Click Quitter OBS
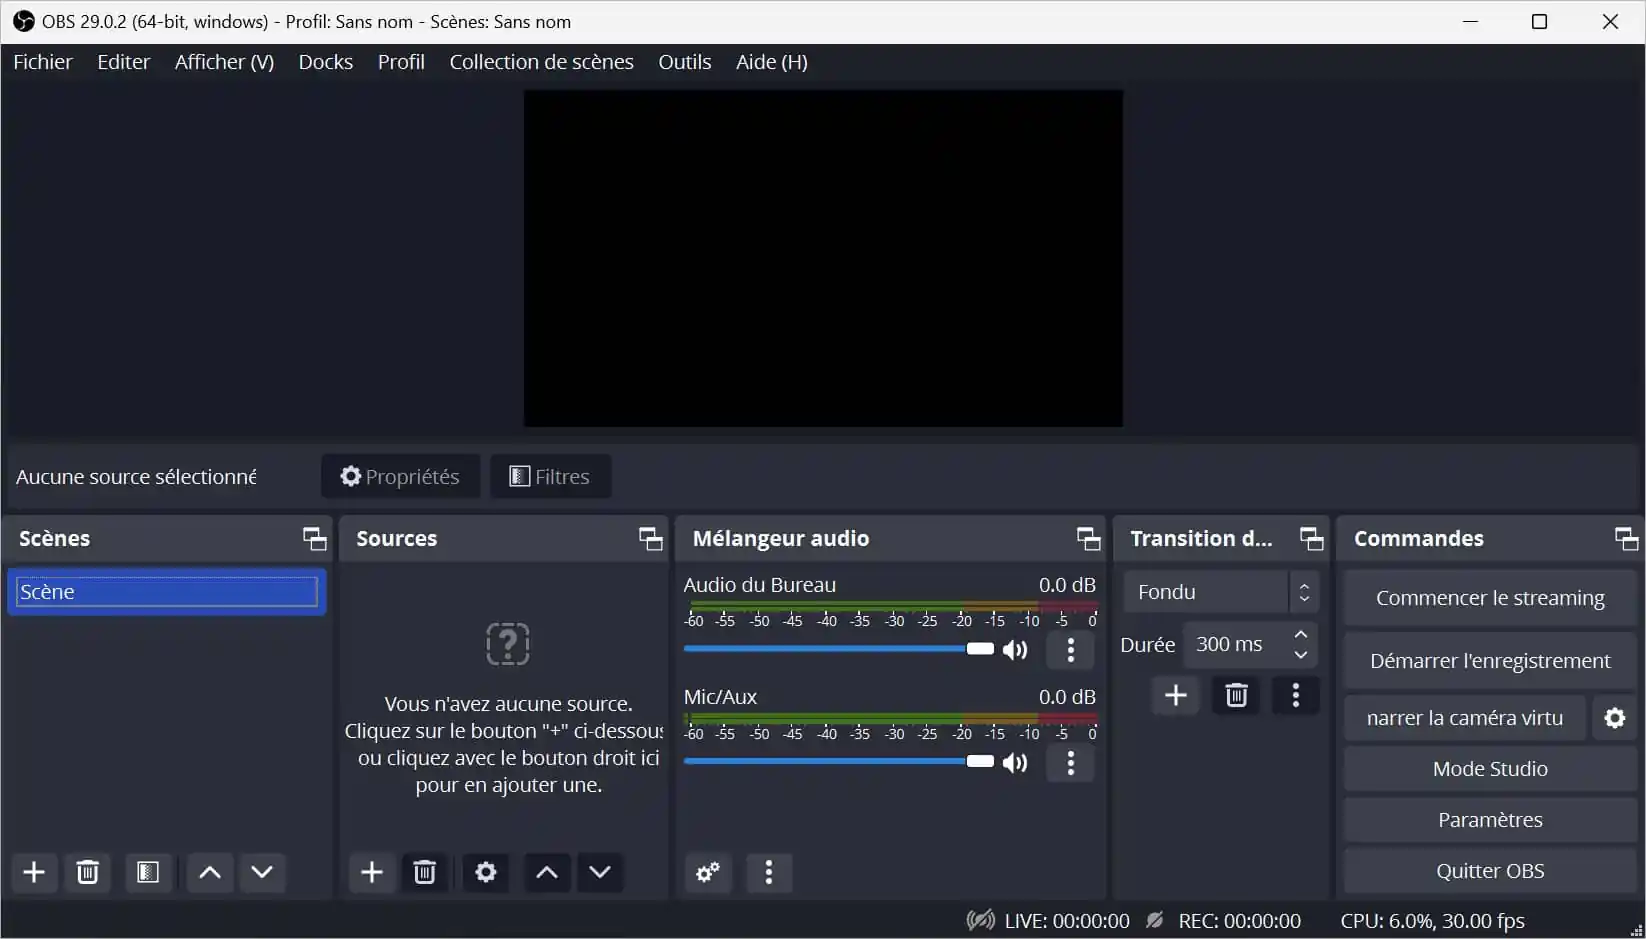1646x939 pixels. tap(1490, 871)
